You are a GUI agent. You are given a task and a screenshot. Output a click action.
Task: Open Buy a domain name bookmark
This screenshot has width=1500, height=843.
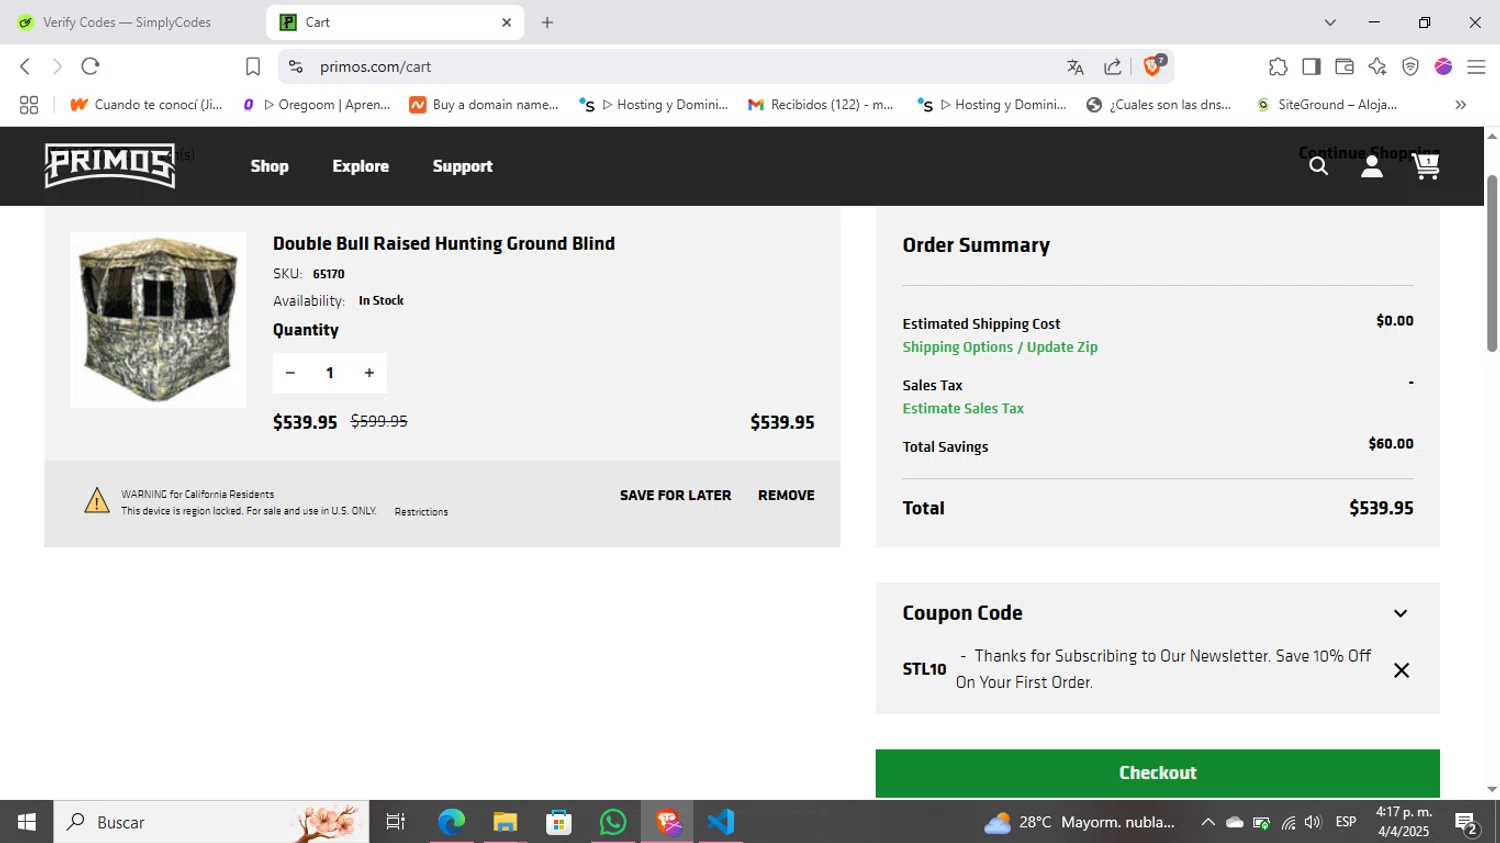[484, 105]
